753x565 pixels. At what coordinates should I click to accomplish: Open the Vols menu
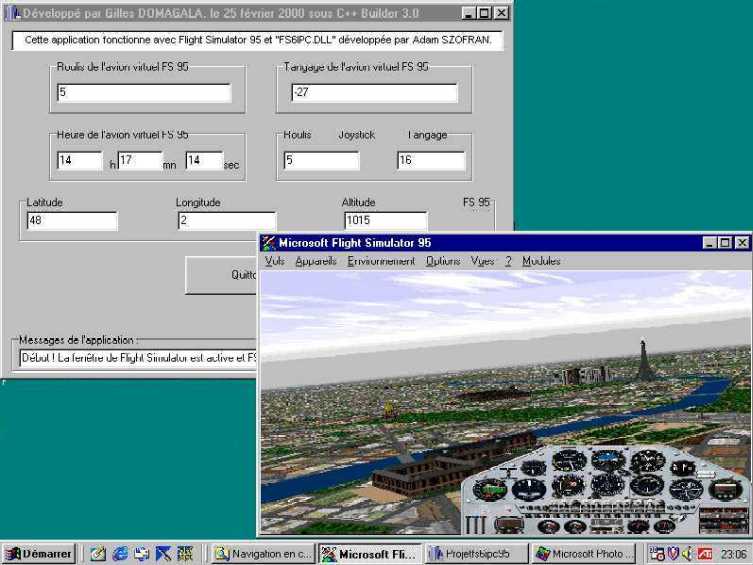point(275,261)
